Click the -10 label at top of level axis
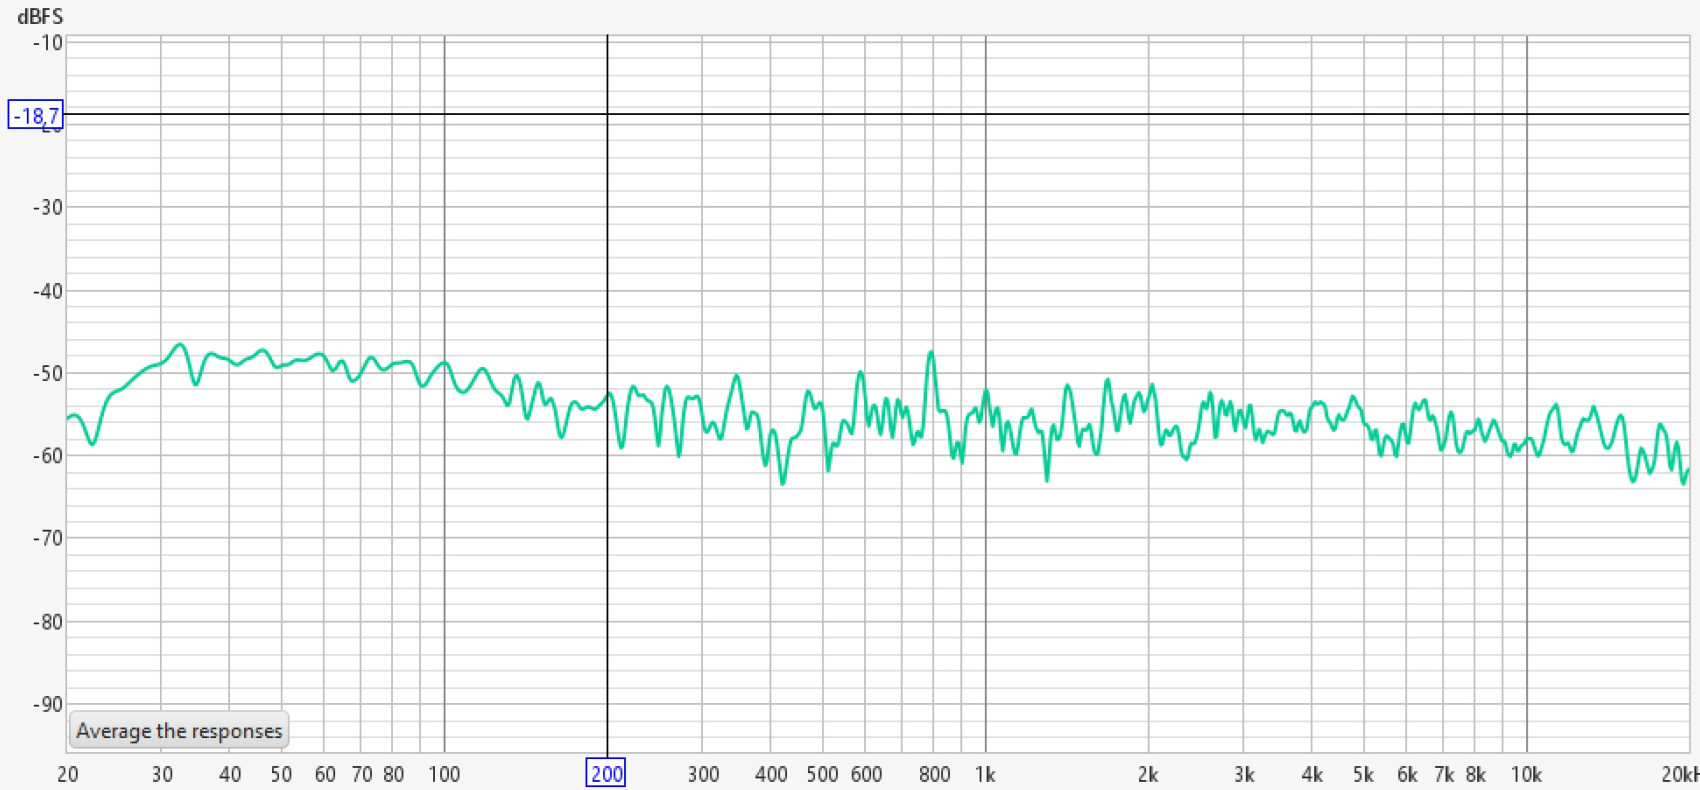 click(47, 43)
